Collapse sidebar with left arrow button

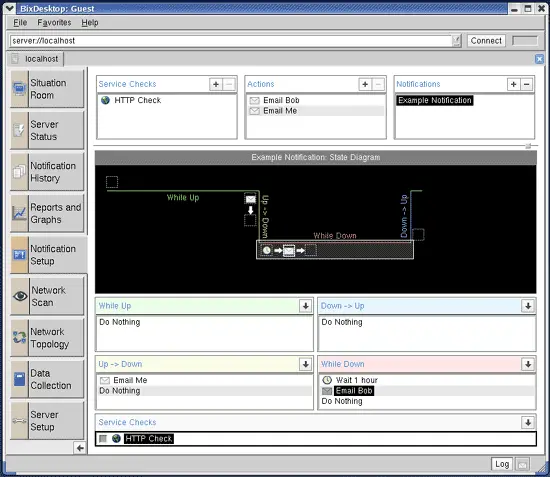tap(80, 448)
